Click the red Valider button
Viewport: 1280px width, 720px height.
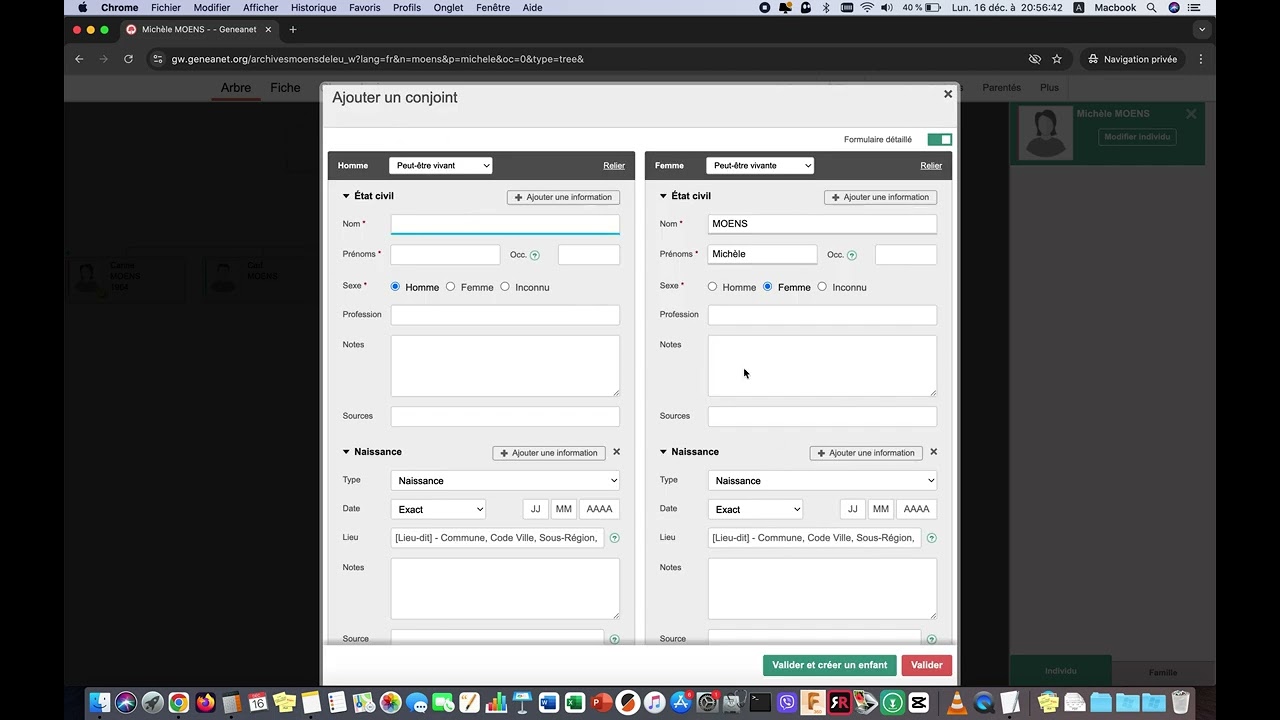pyautogui.click(x=927, y=665)
